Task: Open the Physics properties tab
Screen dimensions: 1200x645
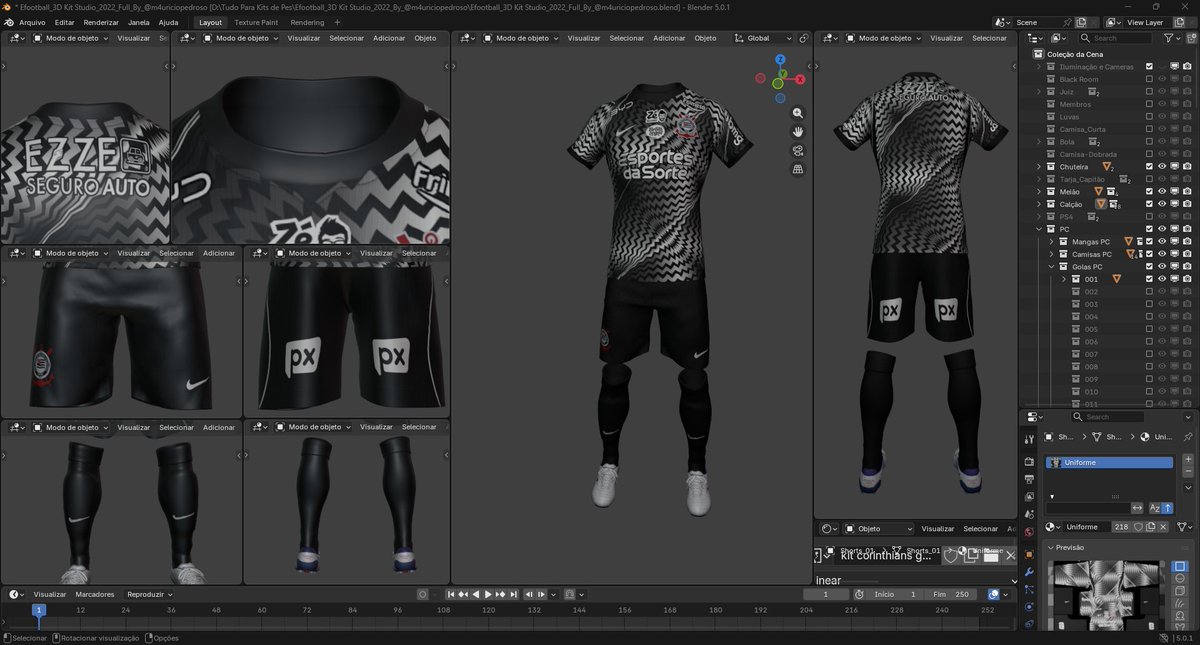Action: coord(1029,607)
